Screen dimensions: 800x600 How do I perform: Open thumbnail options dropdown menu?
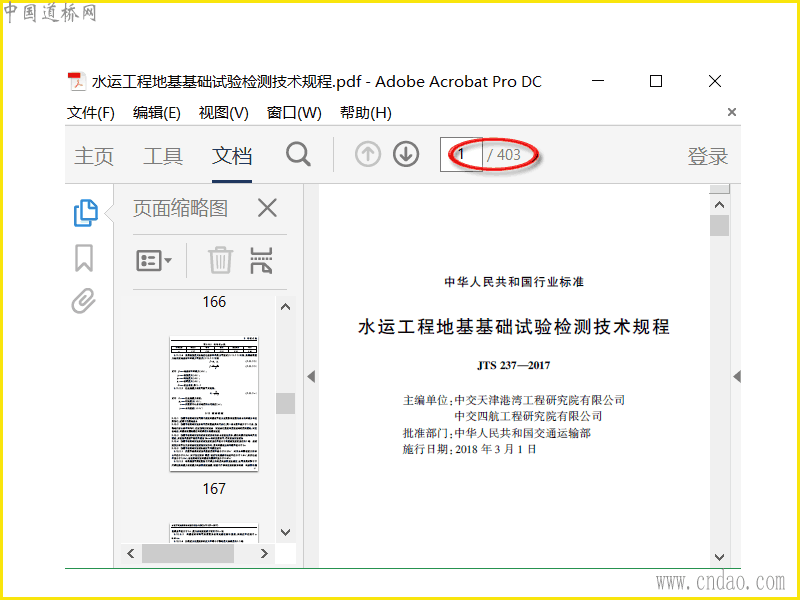[x=154, y=261]
